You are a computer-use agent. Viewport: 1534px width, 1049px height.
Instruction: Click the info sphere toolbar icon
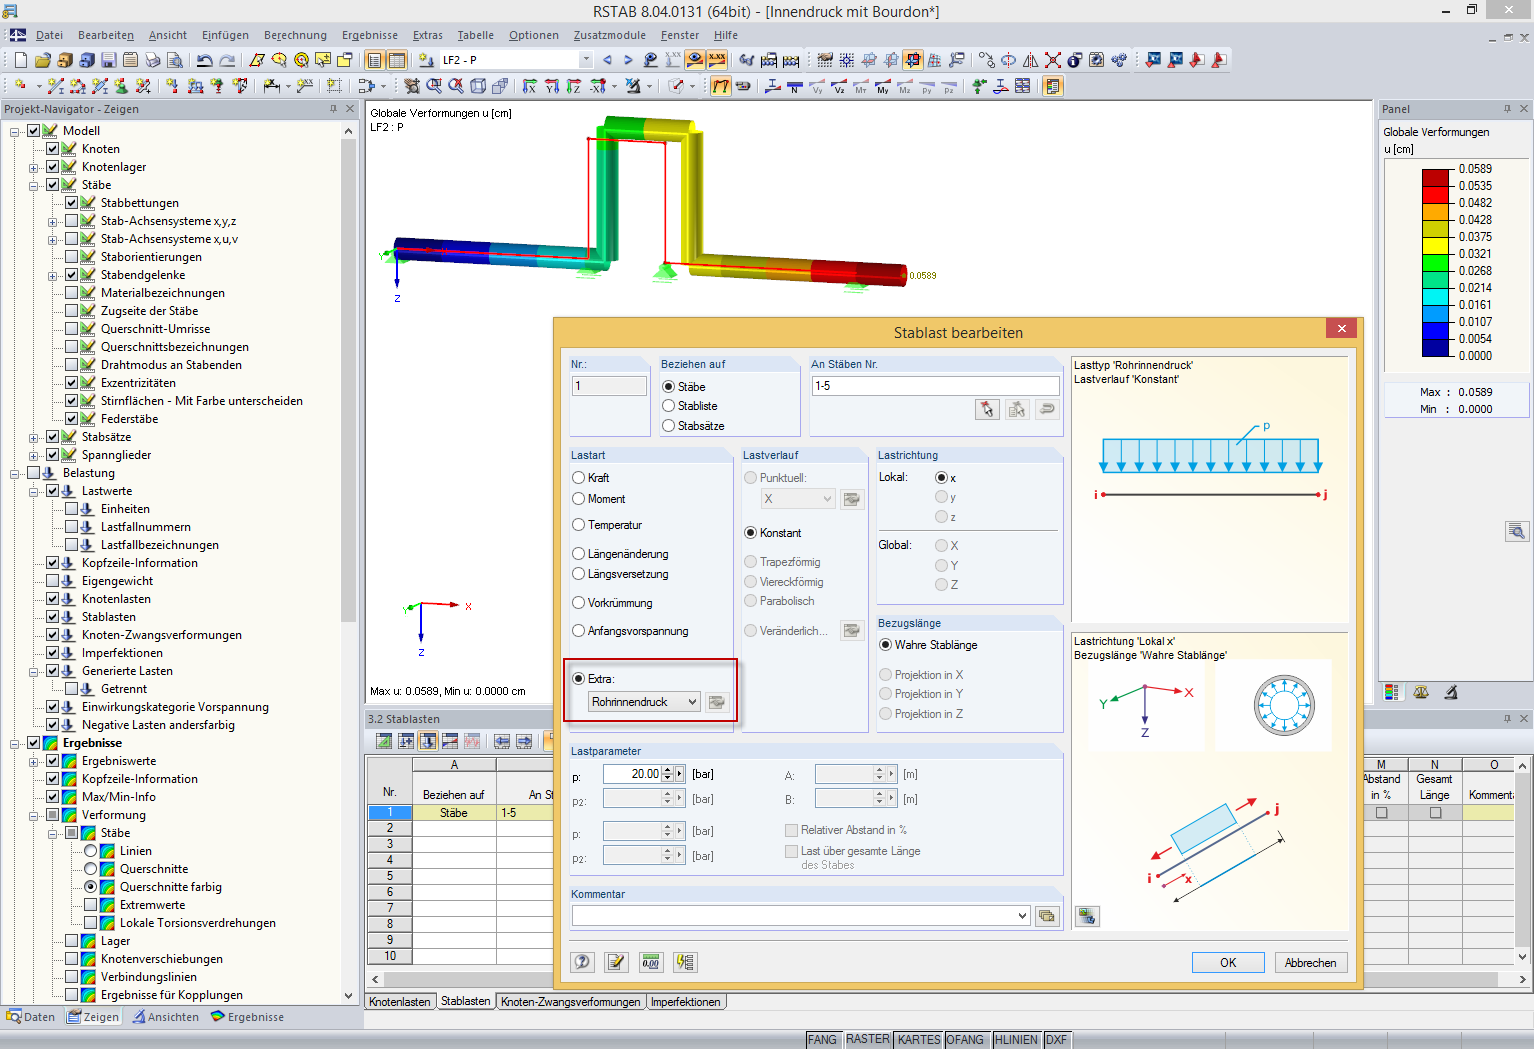tap(1075, 60)
